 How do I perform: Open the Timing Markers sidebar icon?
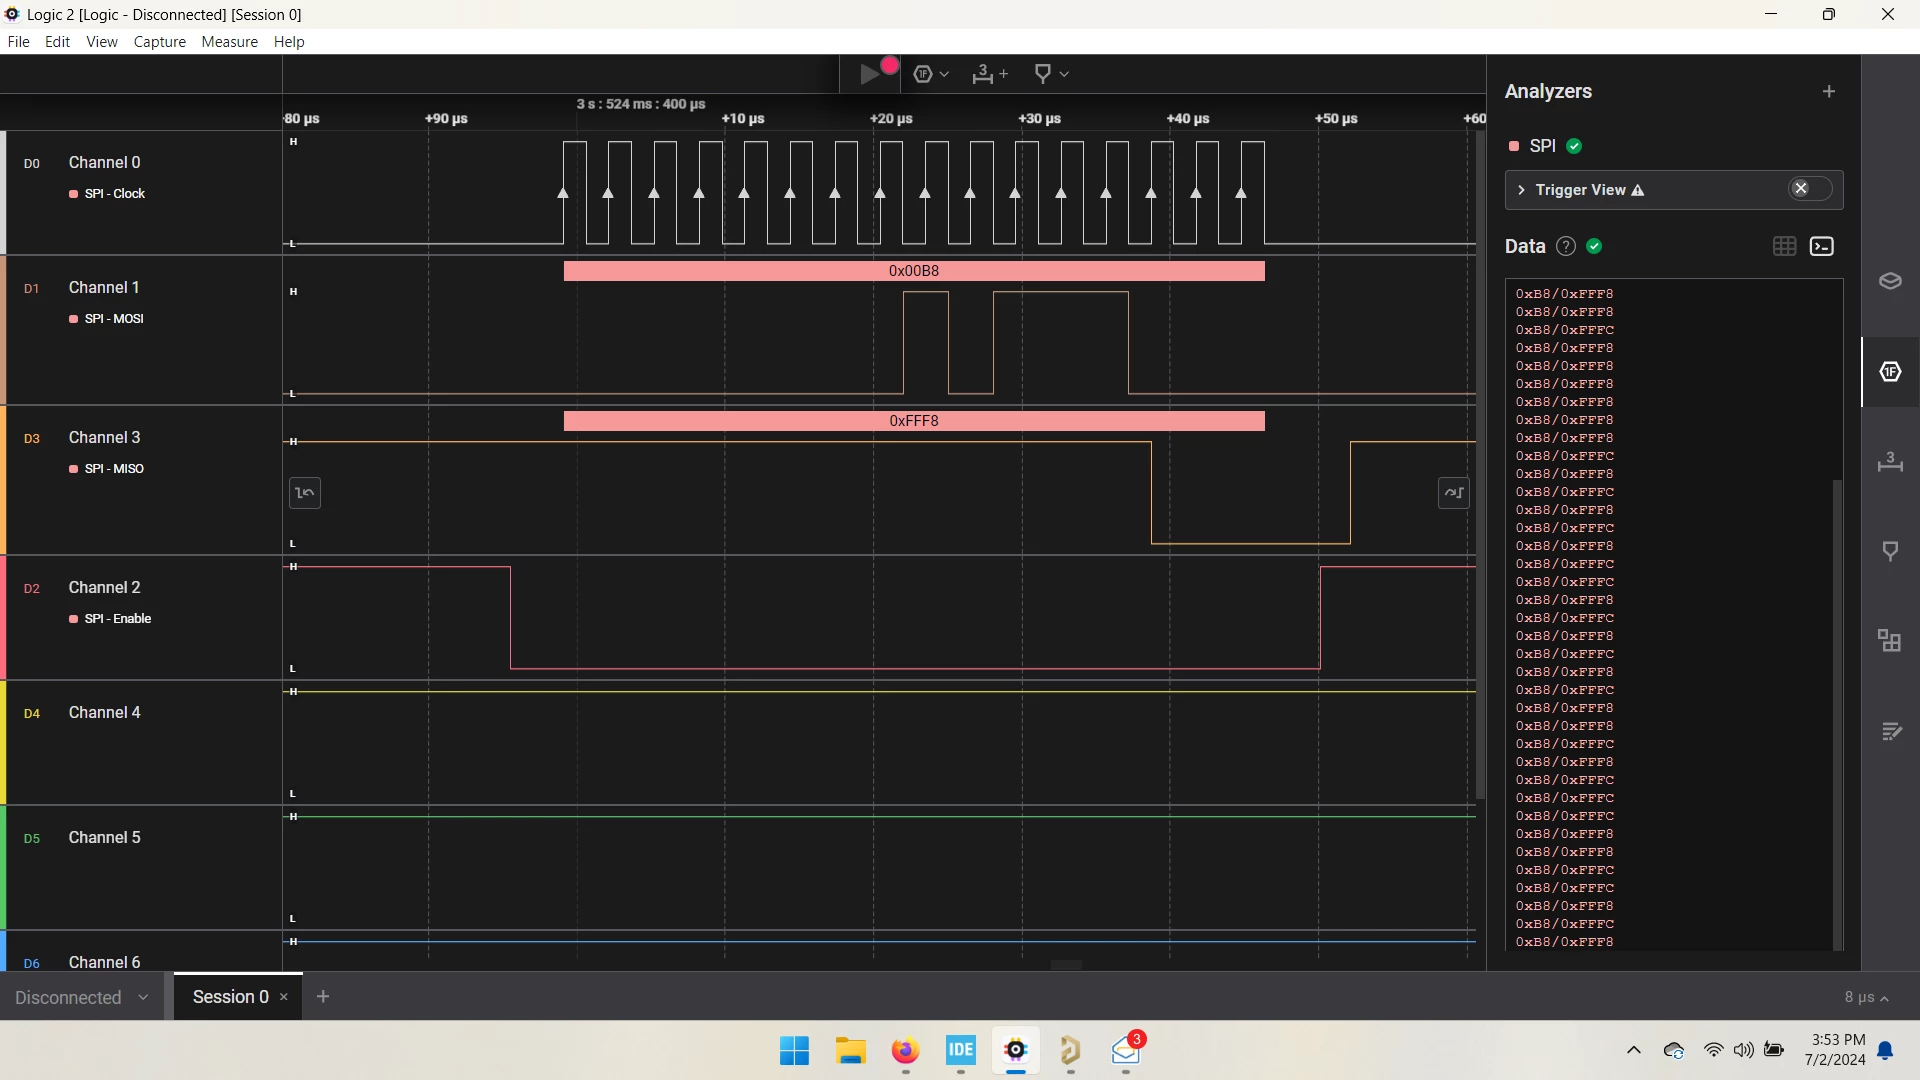[1890, 461]
